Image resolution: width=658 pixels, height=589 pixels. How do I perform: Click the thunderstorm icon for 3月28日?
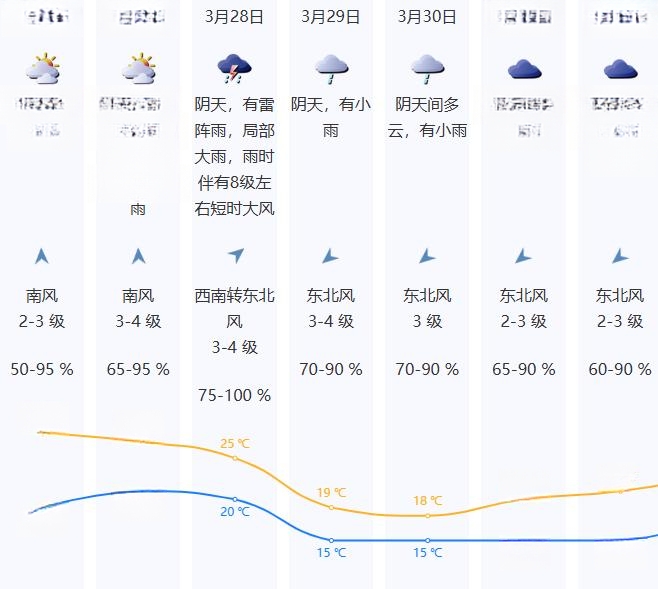[x=234, y=69]
